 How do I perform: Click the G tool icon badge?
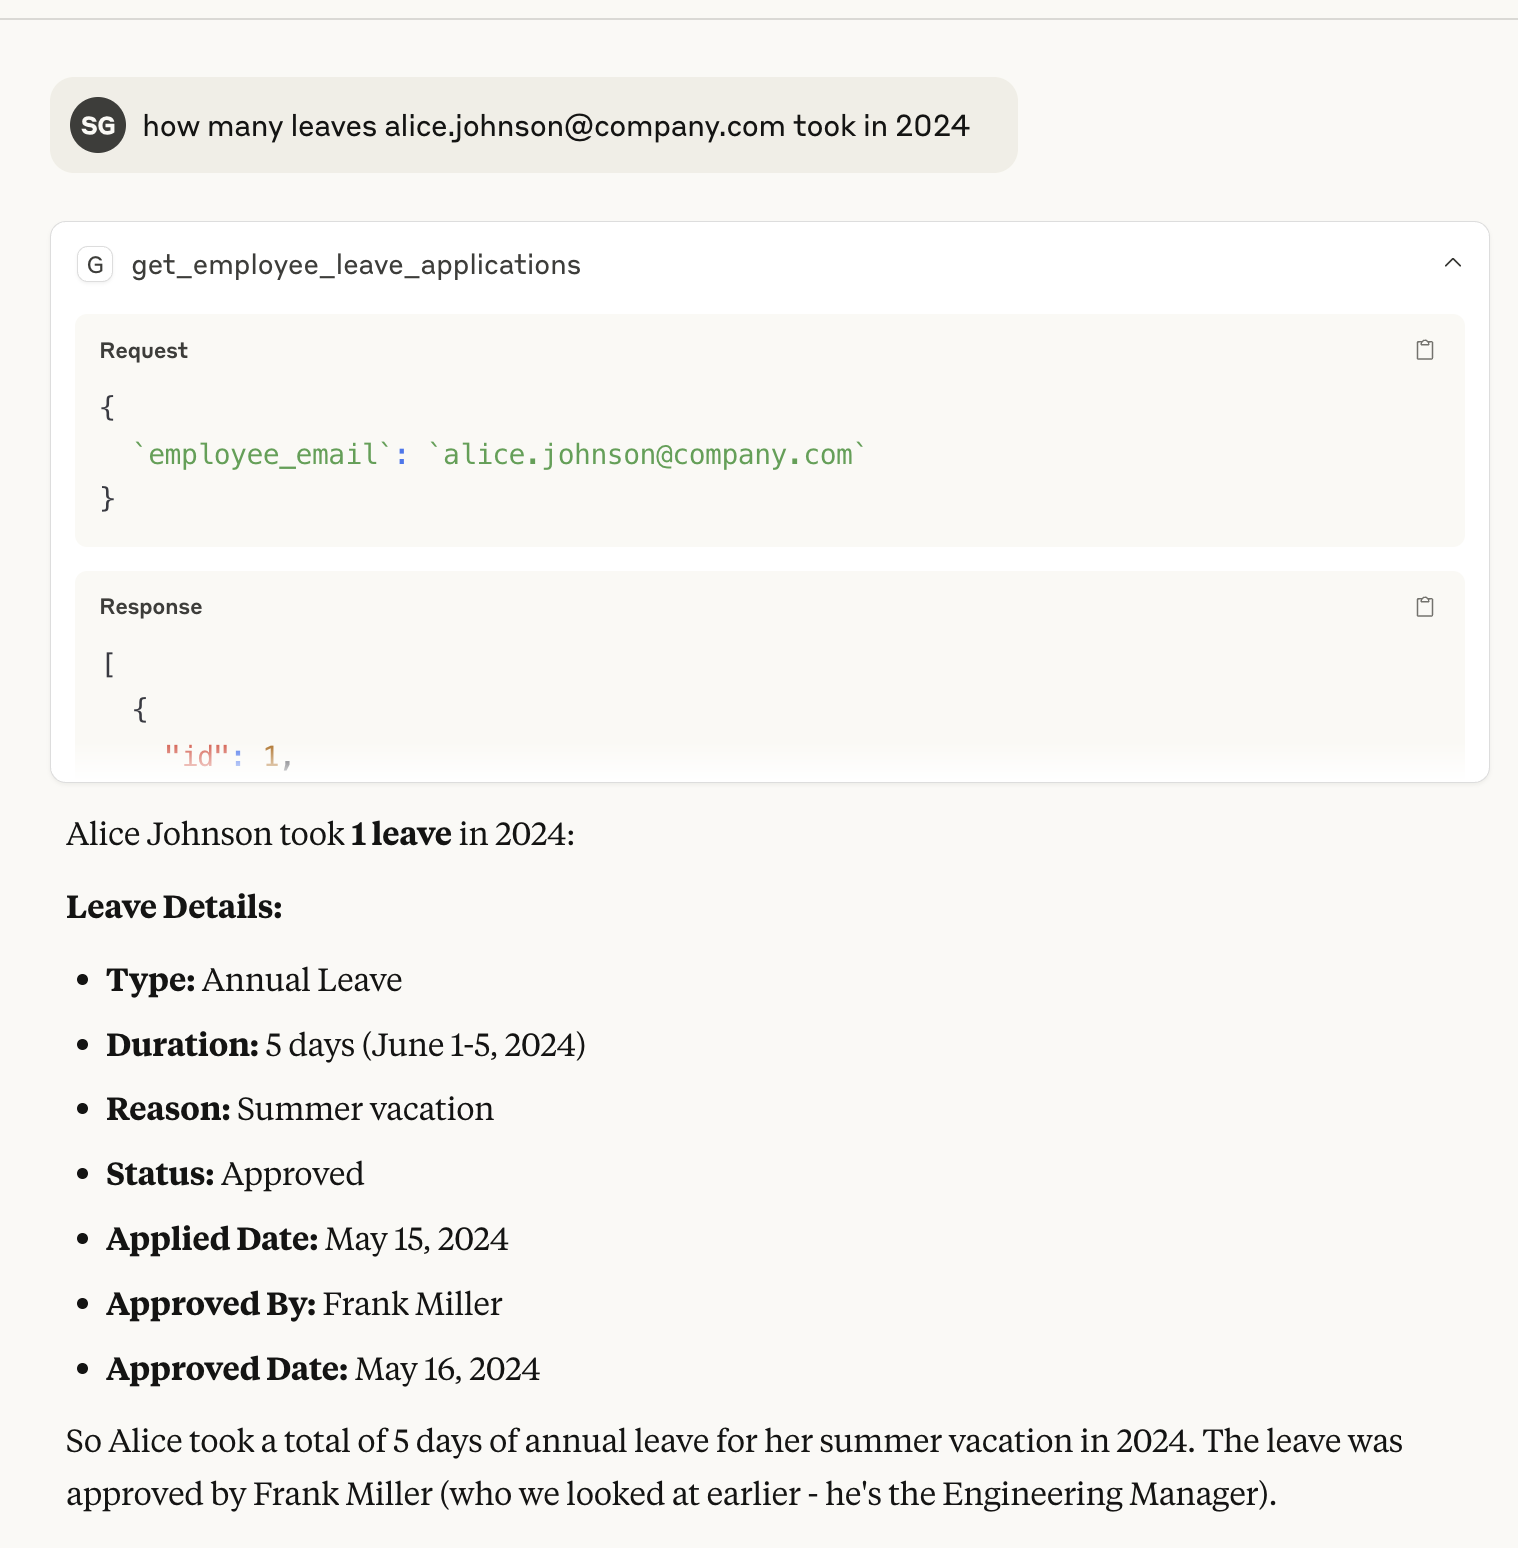pyautogui.click(x=95, y=265)
